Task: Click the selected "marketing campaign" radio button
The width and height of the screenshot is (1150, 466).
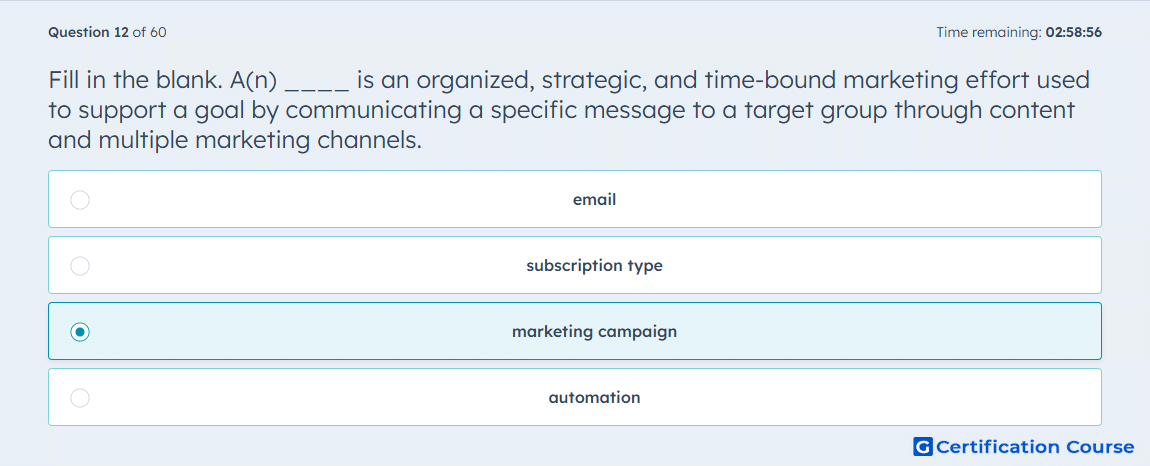Action: click(80, 332)
